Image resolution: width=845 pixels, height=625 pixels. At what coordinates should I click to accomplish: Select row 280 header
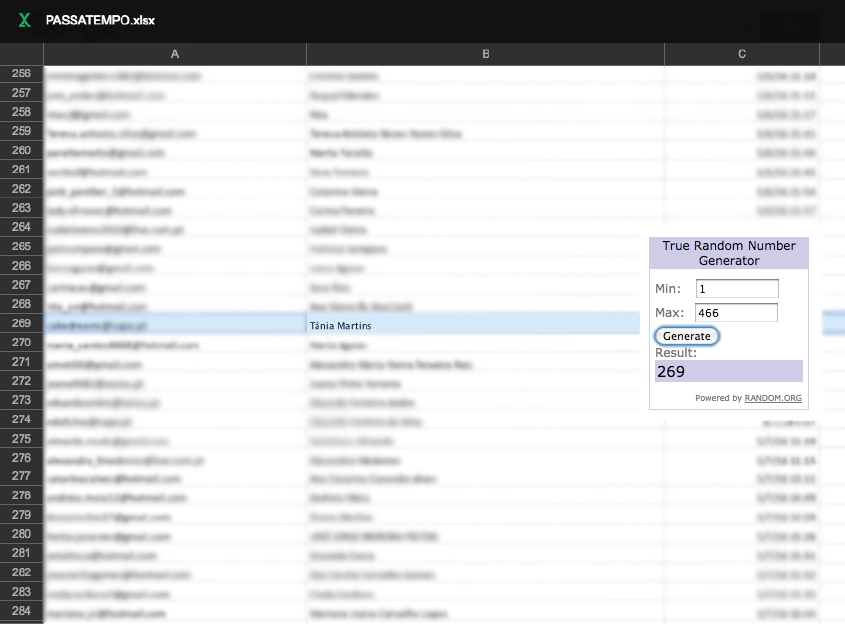[x=21, y=535]
